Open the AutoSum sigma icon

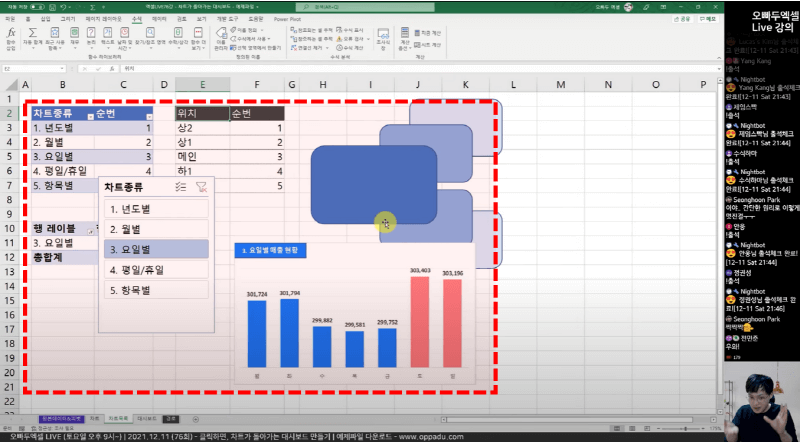click(x=32, y=39)
